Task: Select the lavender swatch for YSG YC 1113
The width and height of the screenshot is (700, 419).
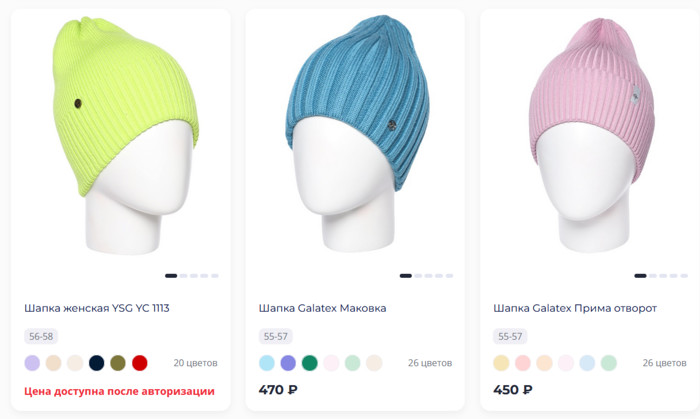Action: pyautogui.click(x=32, y=363)
